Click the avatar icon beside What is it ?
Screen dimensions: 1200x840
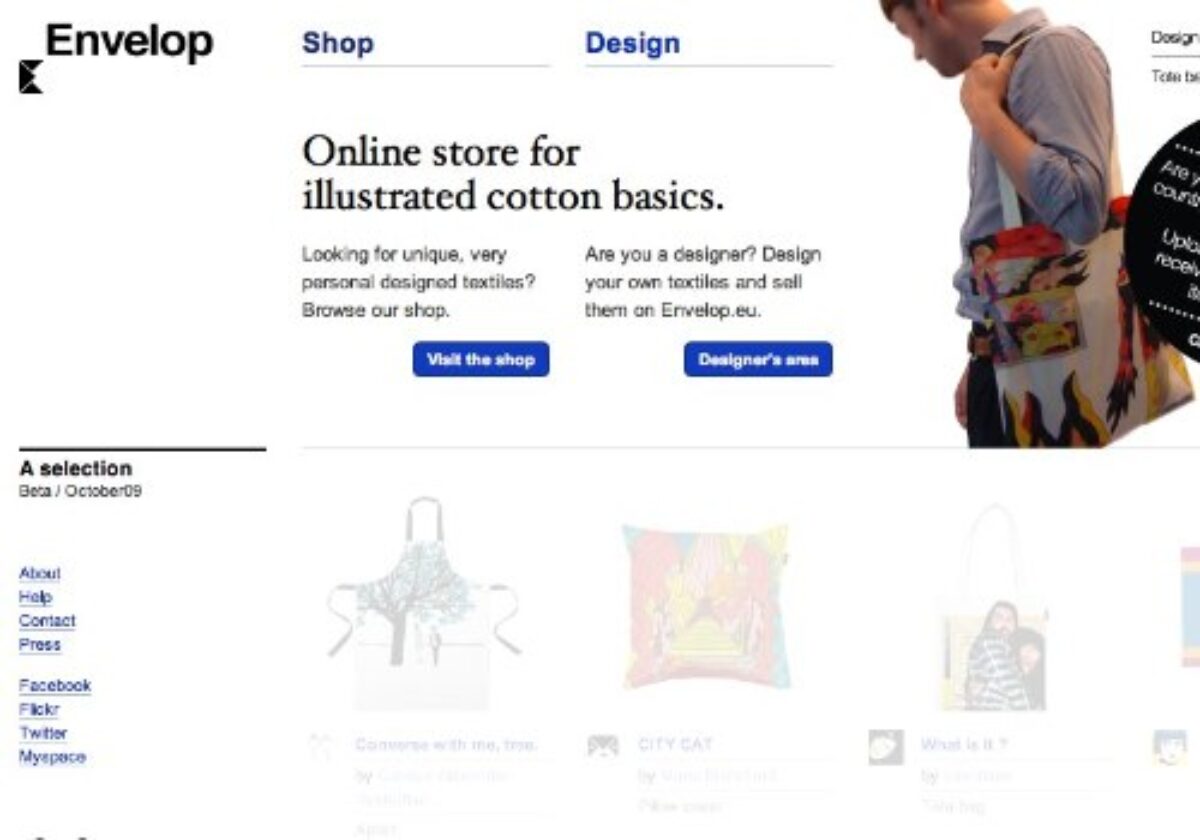pyautogui.click(x=886, y=746)
